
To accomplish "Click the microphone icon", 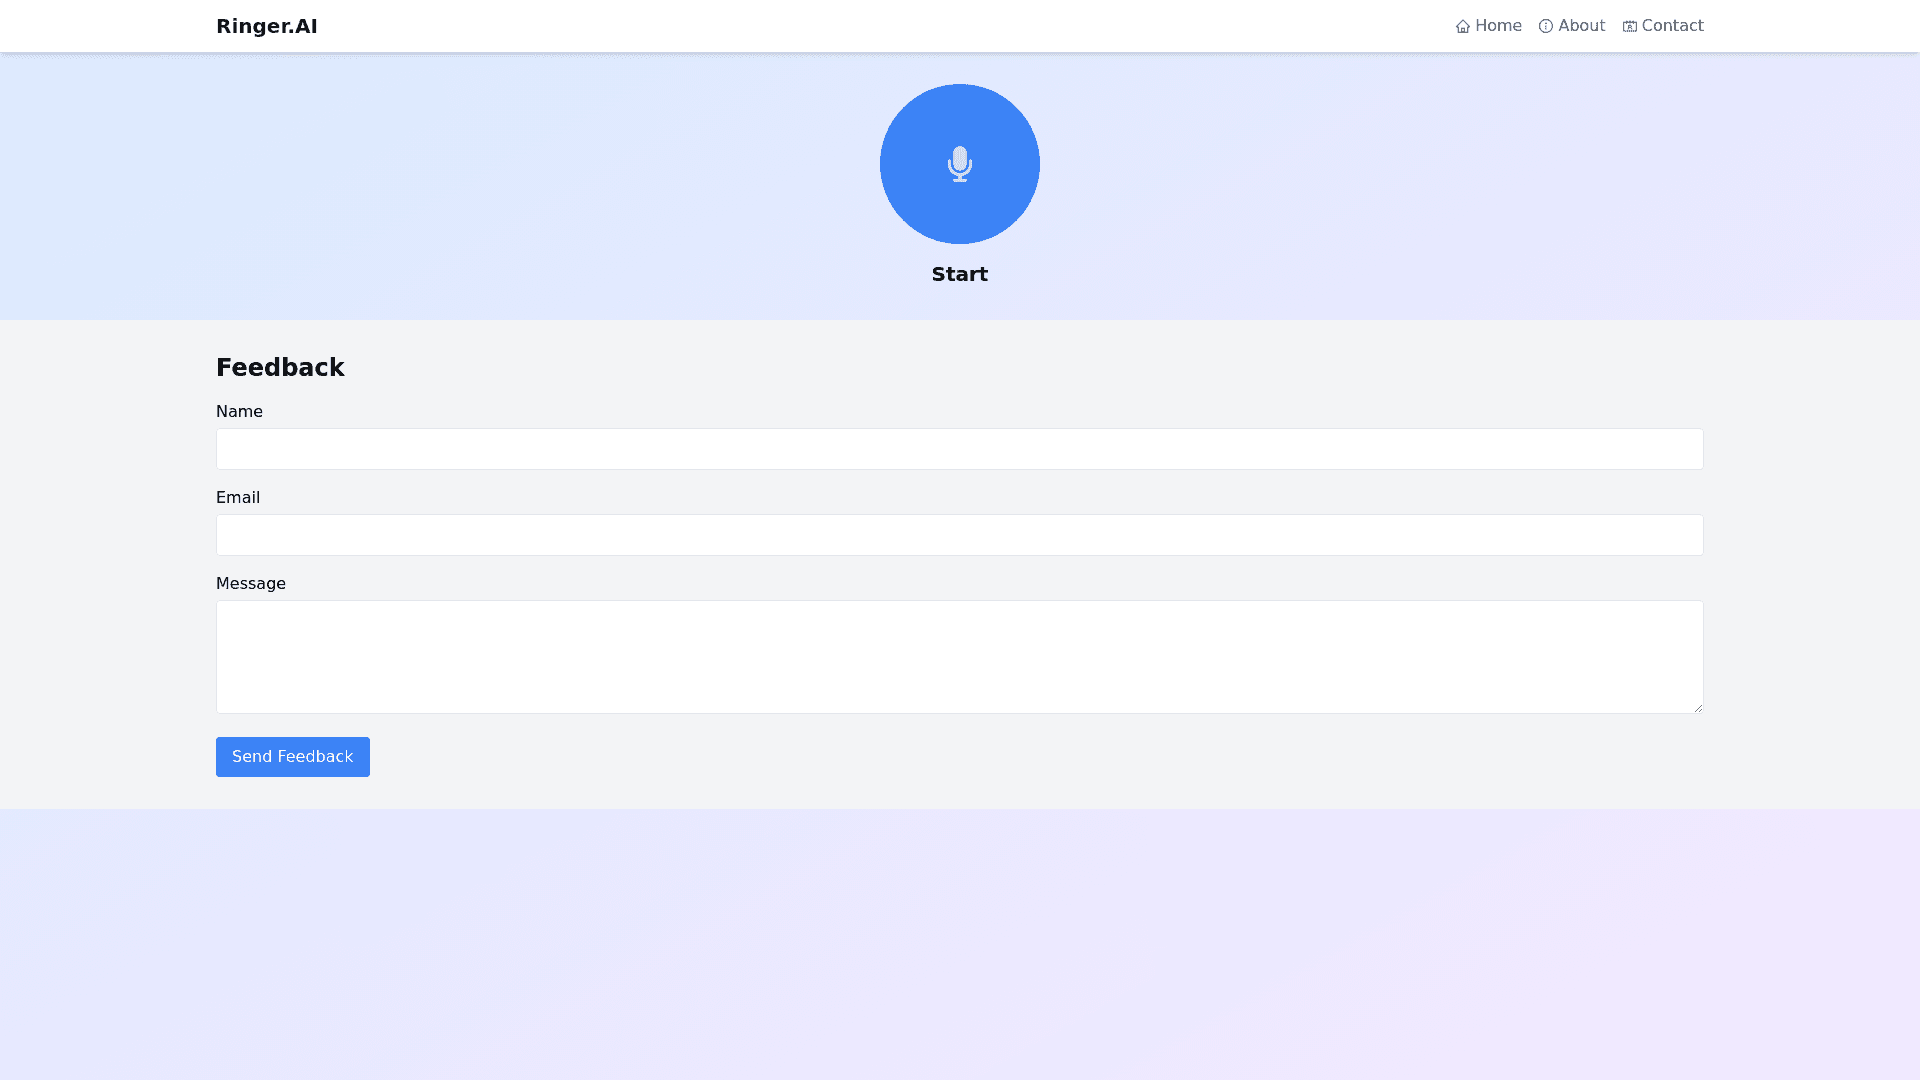I will coord(959,164).
